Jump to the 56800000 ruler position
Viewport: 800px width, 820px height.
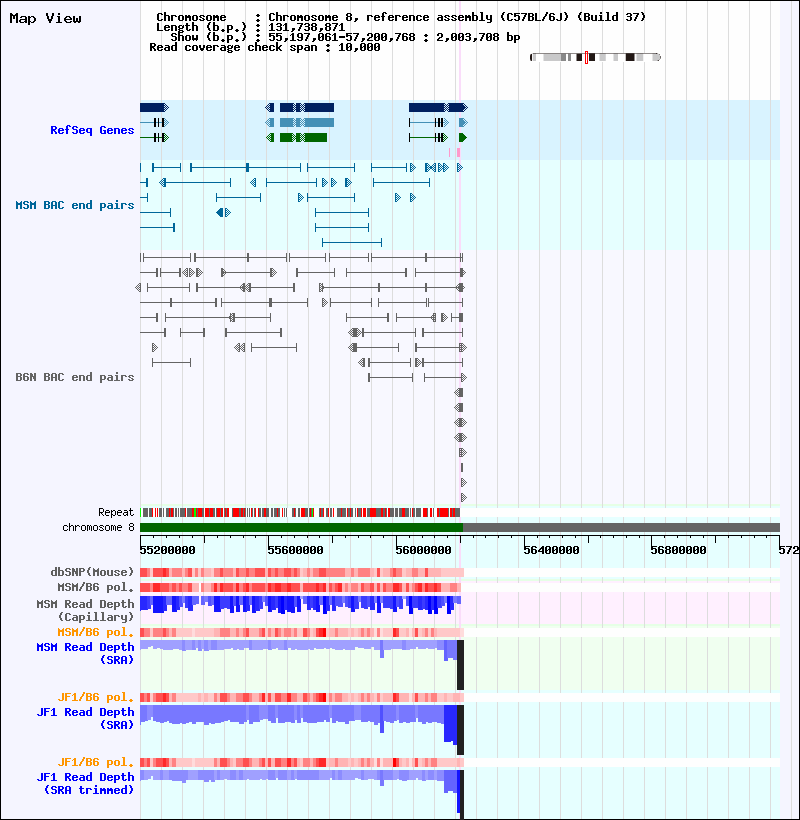click(678, 550)
